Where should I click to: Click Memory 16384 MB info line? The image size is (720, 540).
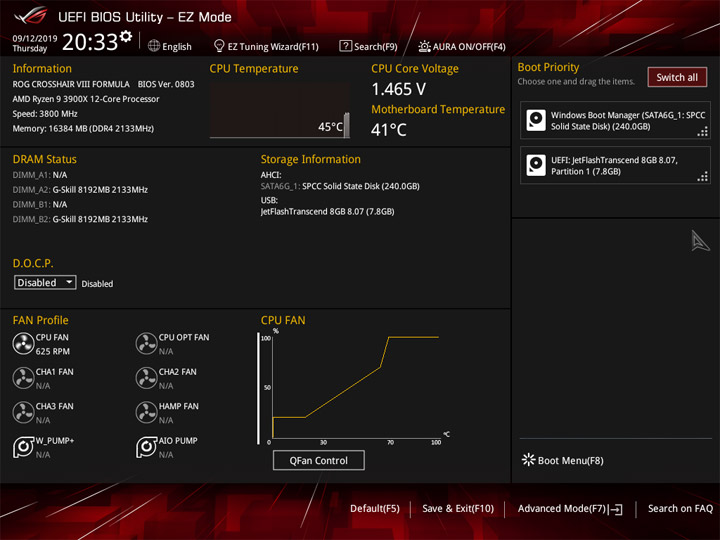(83, 129)
